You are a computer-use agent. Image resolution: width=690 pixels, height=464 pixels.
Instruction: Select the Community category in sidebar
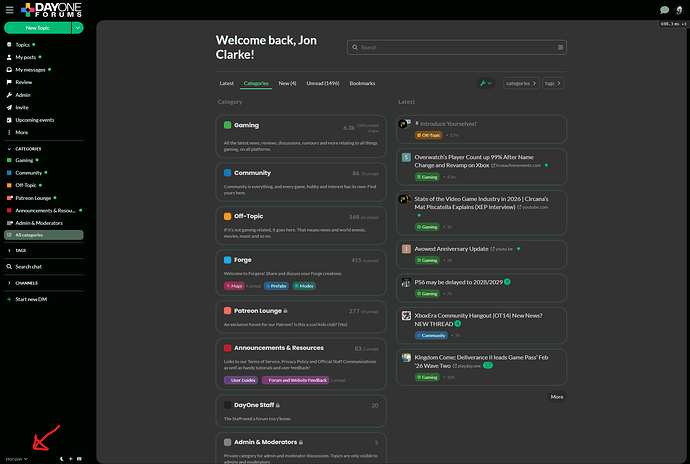point(28,173)
